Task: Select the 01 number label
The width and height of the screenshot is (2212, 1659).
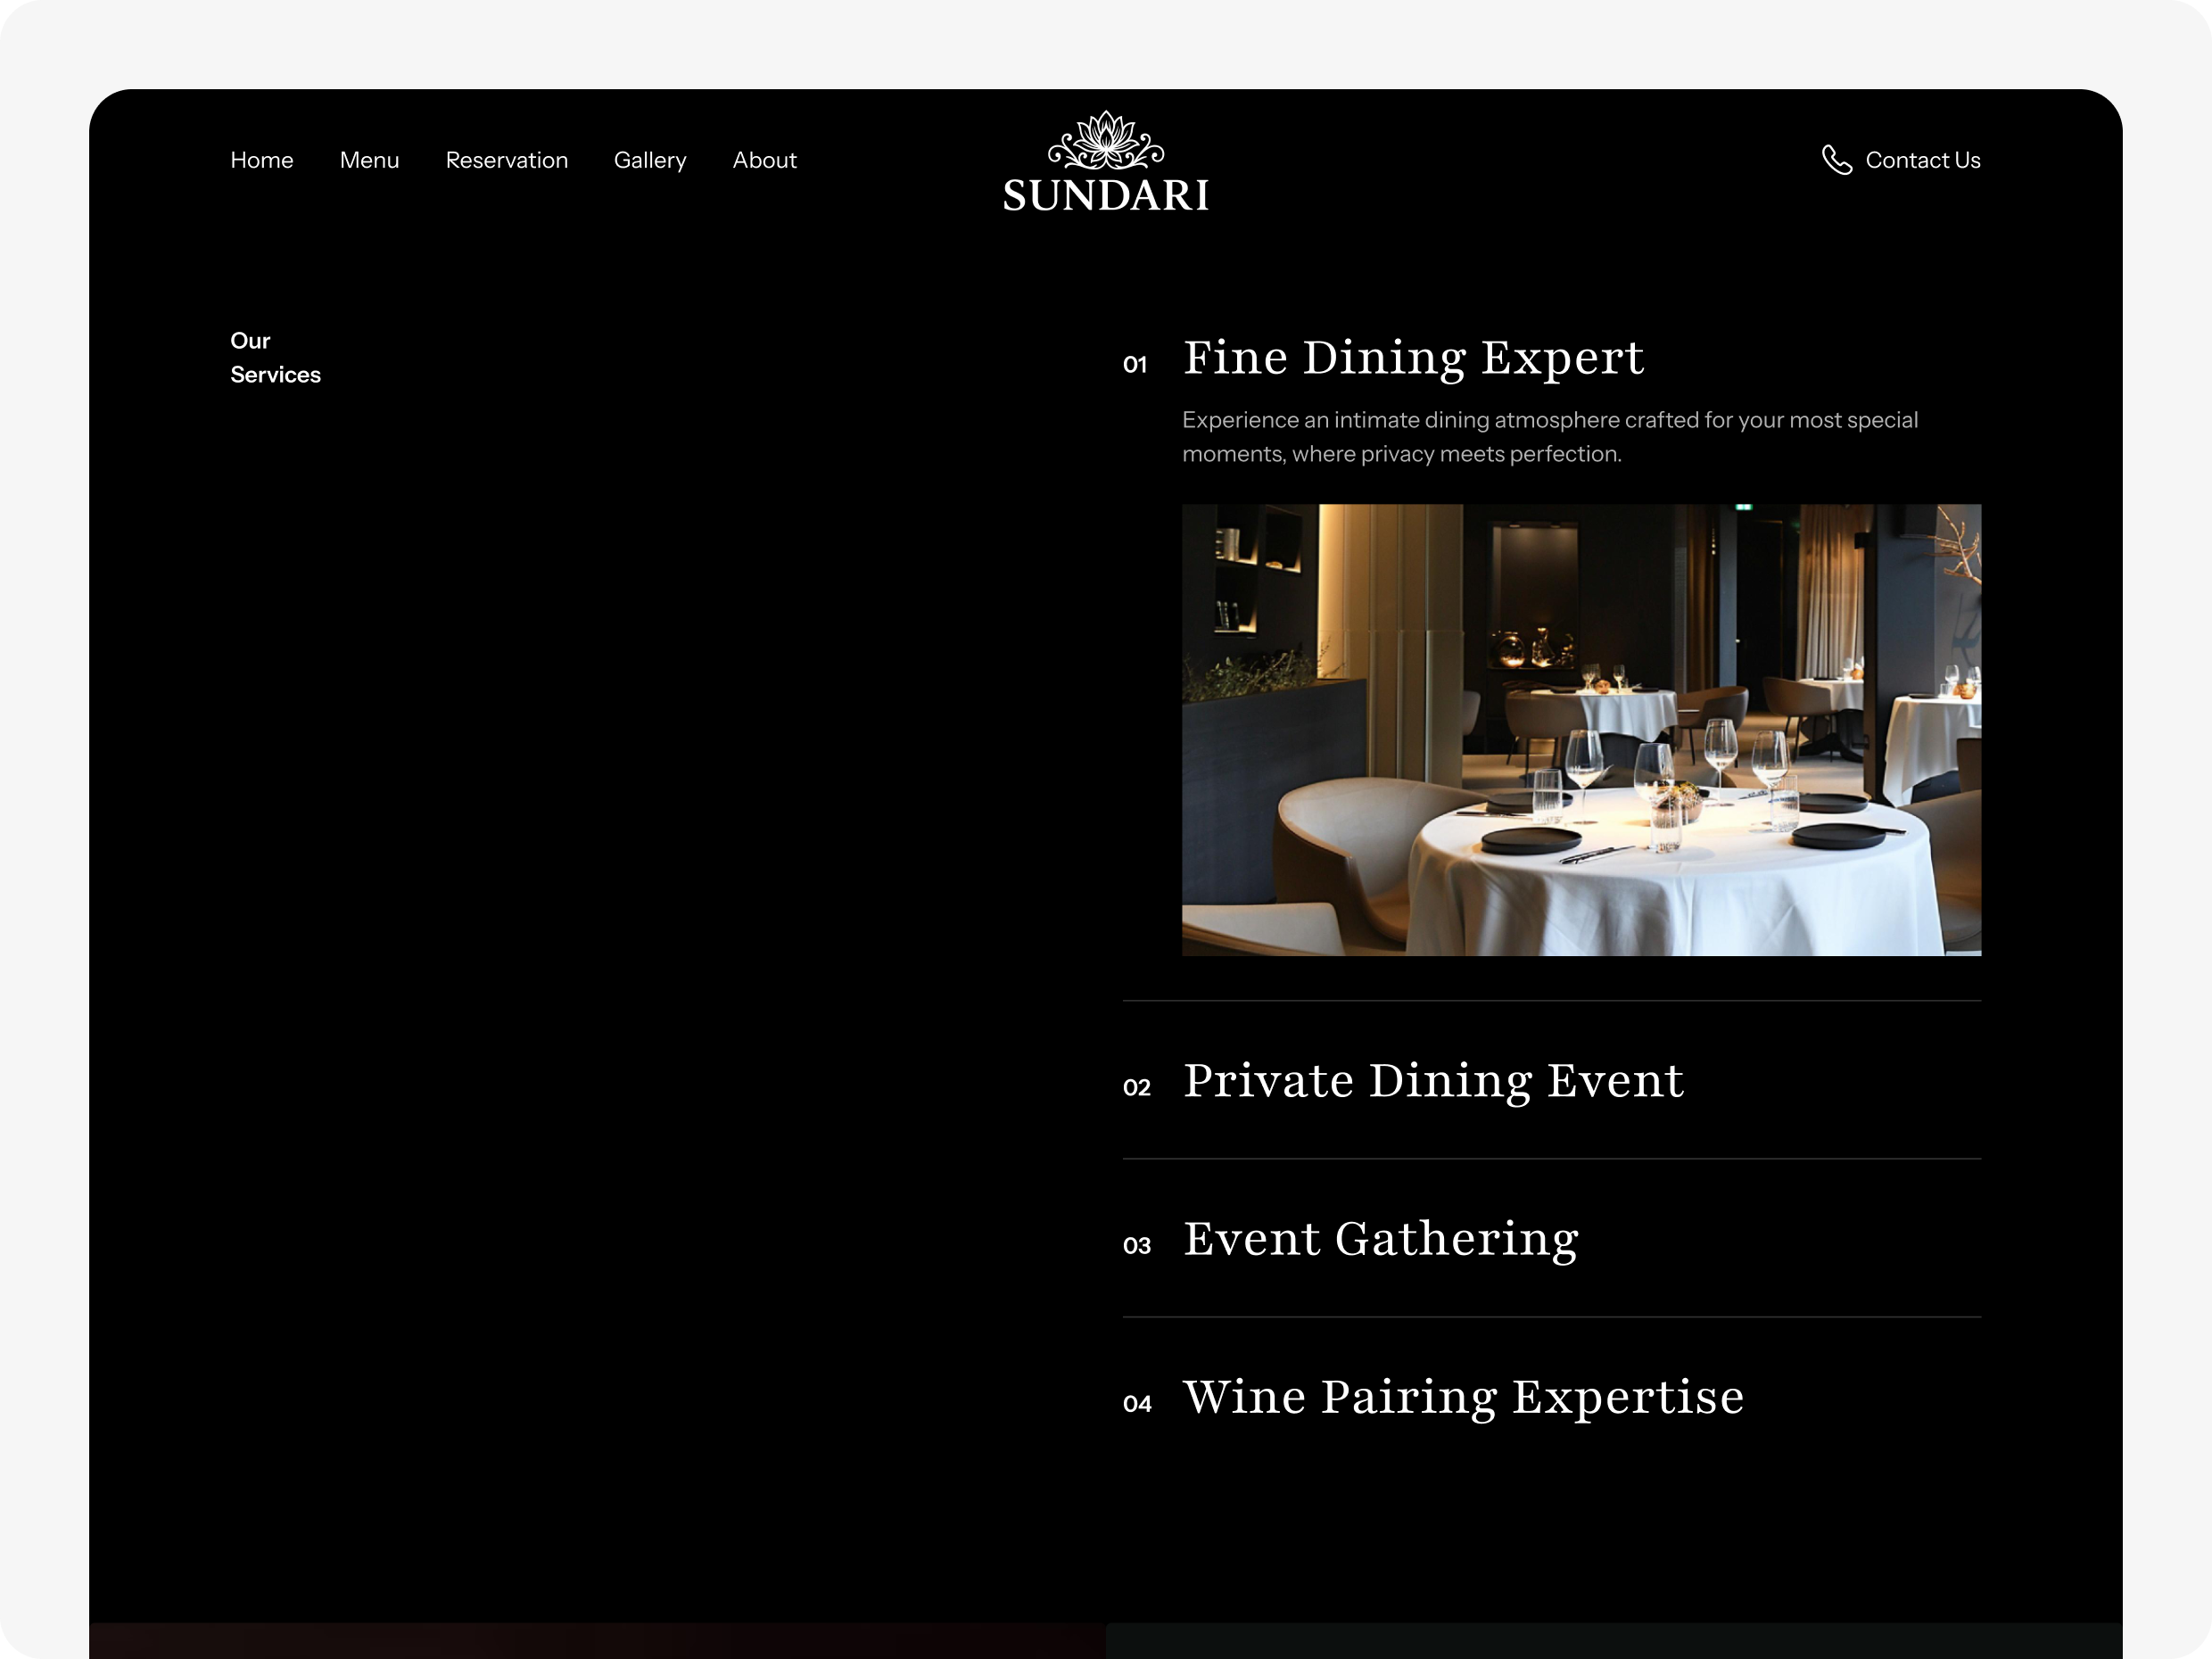Action: 1135,365
